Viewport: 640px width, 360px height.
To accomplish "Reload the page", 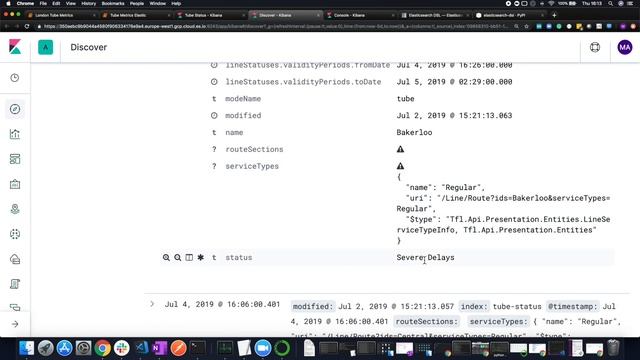I will 27,26.
